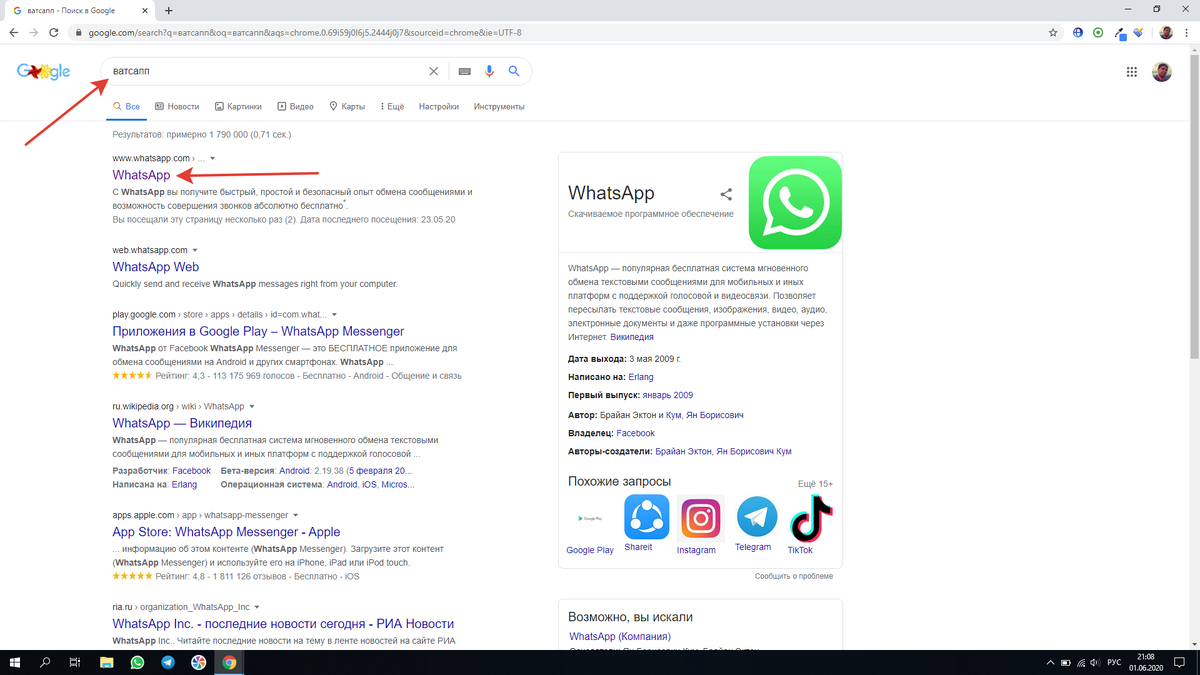
Task: Select the Новости search tab
Action: click(x=176, y=106)
